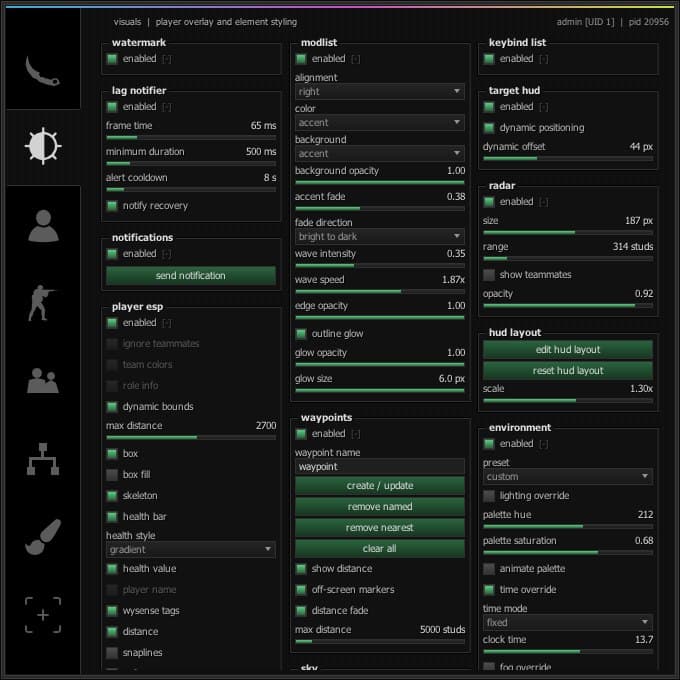The width and height of the screenshot is (680, 680).
Task: Select the half-sun visuals sidebar tab
Action: (42, 146)
